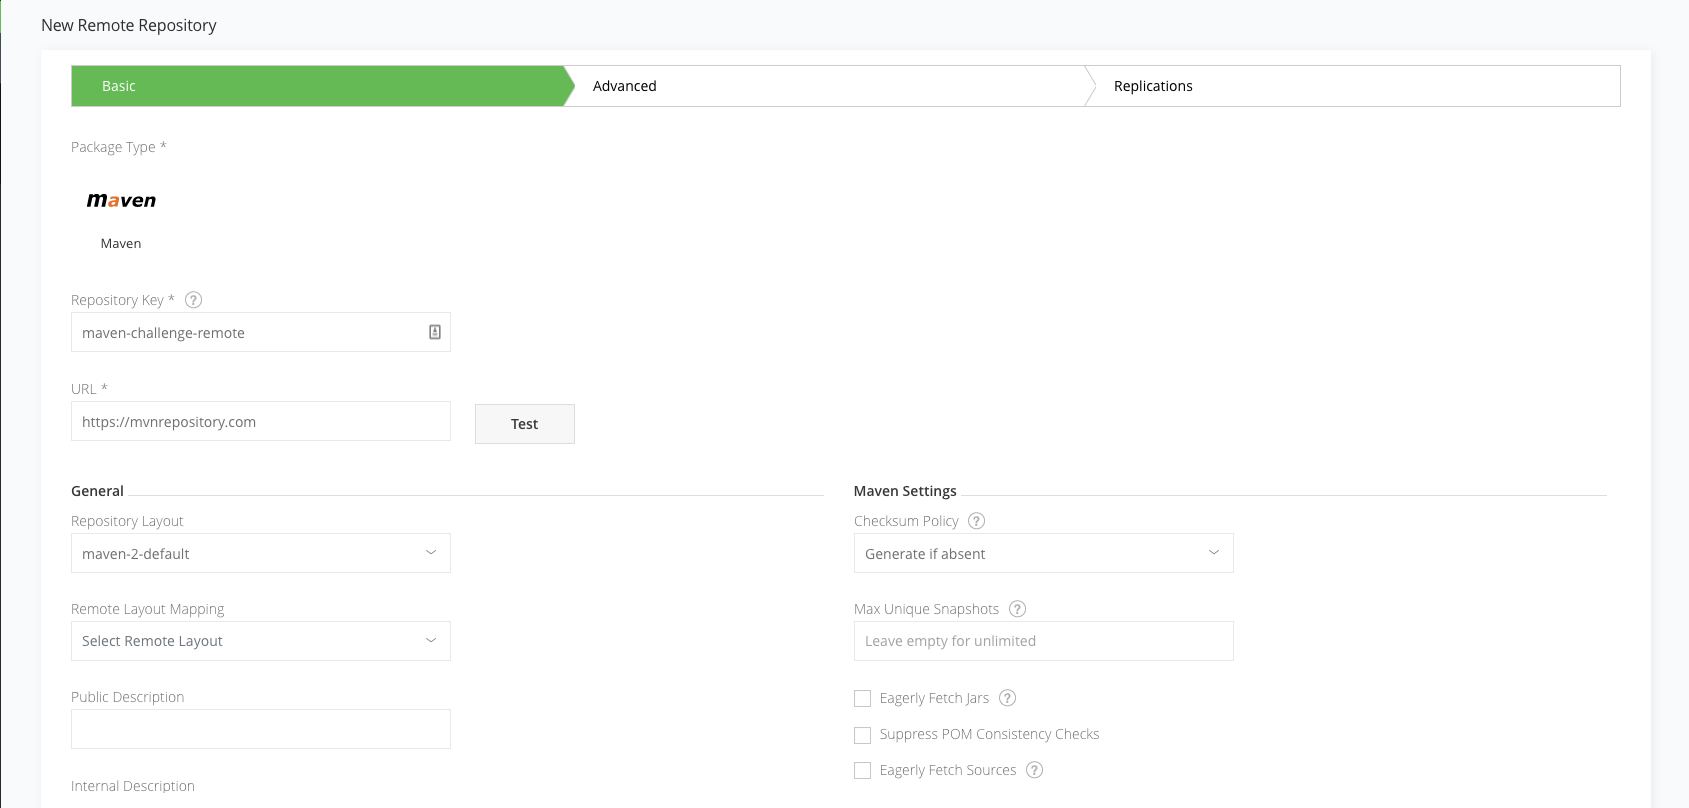
Task: Focus the Public Description text field
Action: (260, 729)
